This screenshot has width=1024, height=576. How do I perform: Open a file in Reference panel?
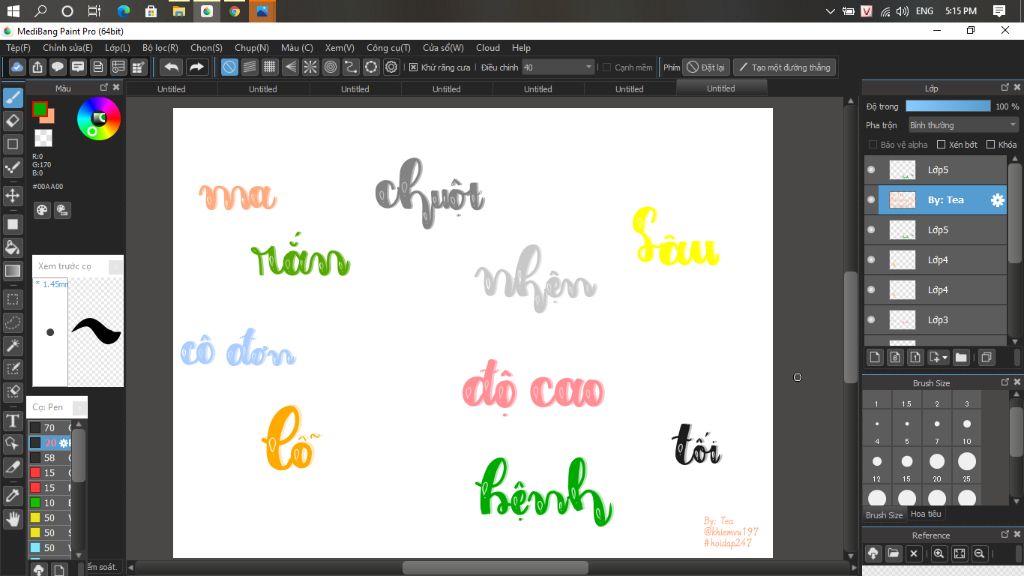click(x=893, y=554)
